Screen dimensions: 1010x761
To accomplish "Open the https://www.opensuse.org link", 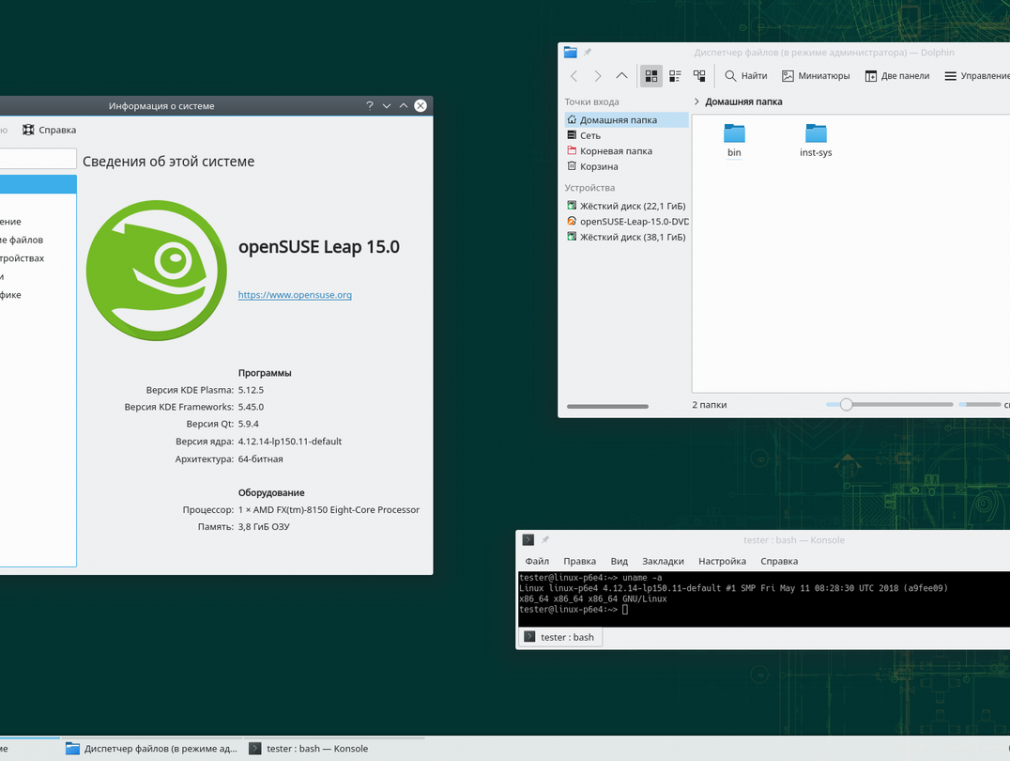I will tap(295, 295).
